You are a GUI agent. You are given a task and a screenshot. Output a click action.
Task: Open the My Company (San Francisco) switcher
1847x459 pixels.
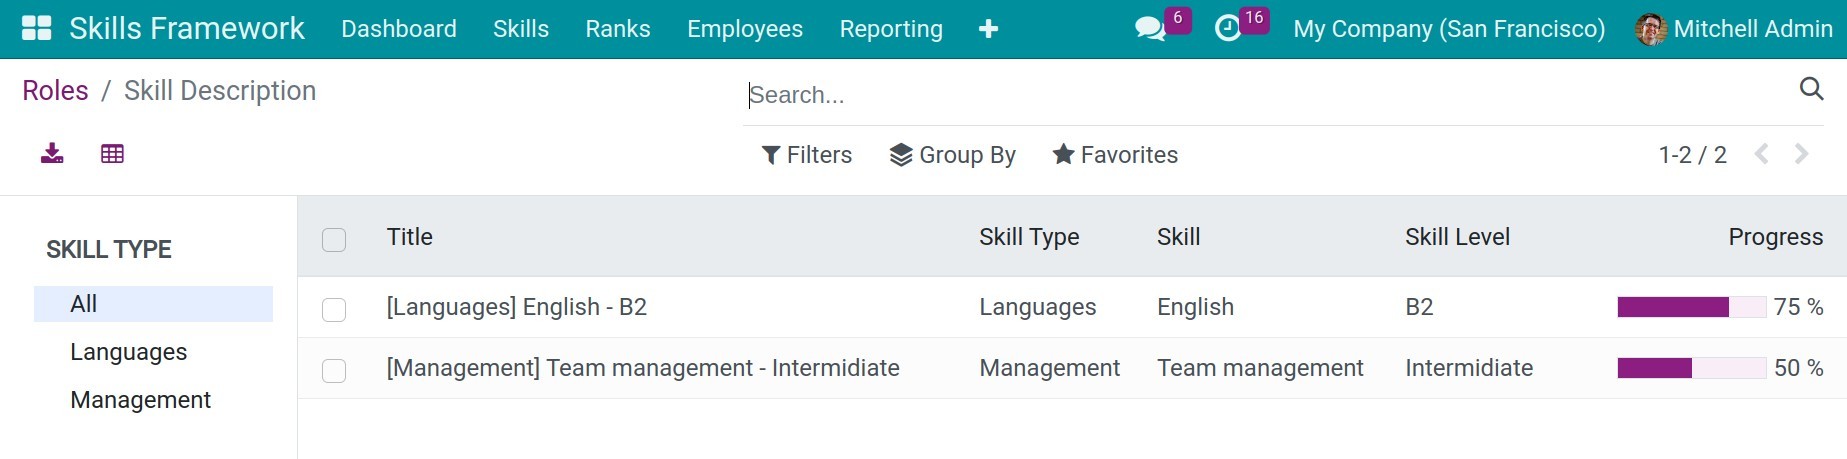coord(1449,29)
